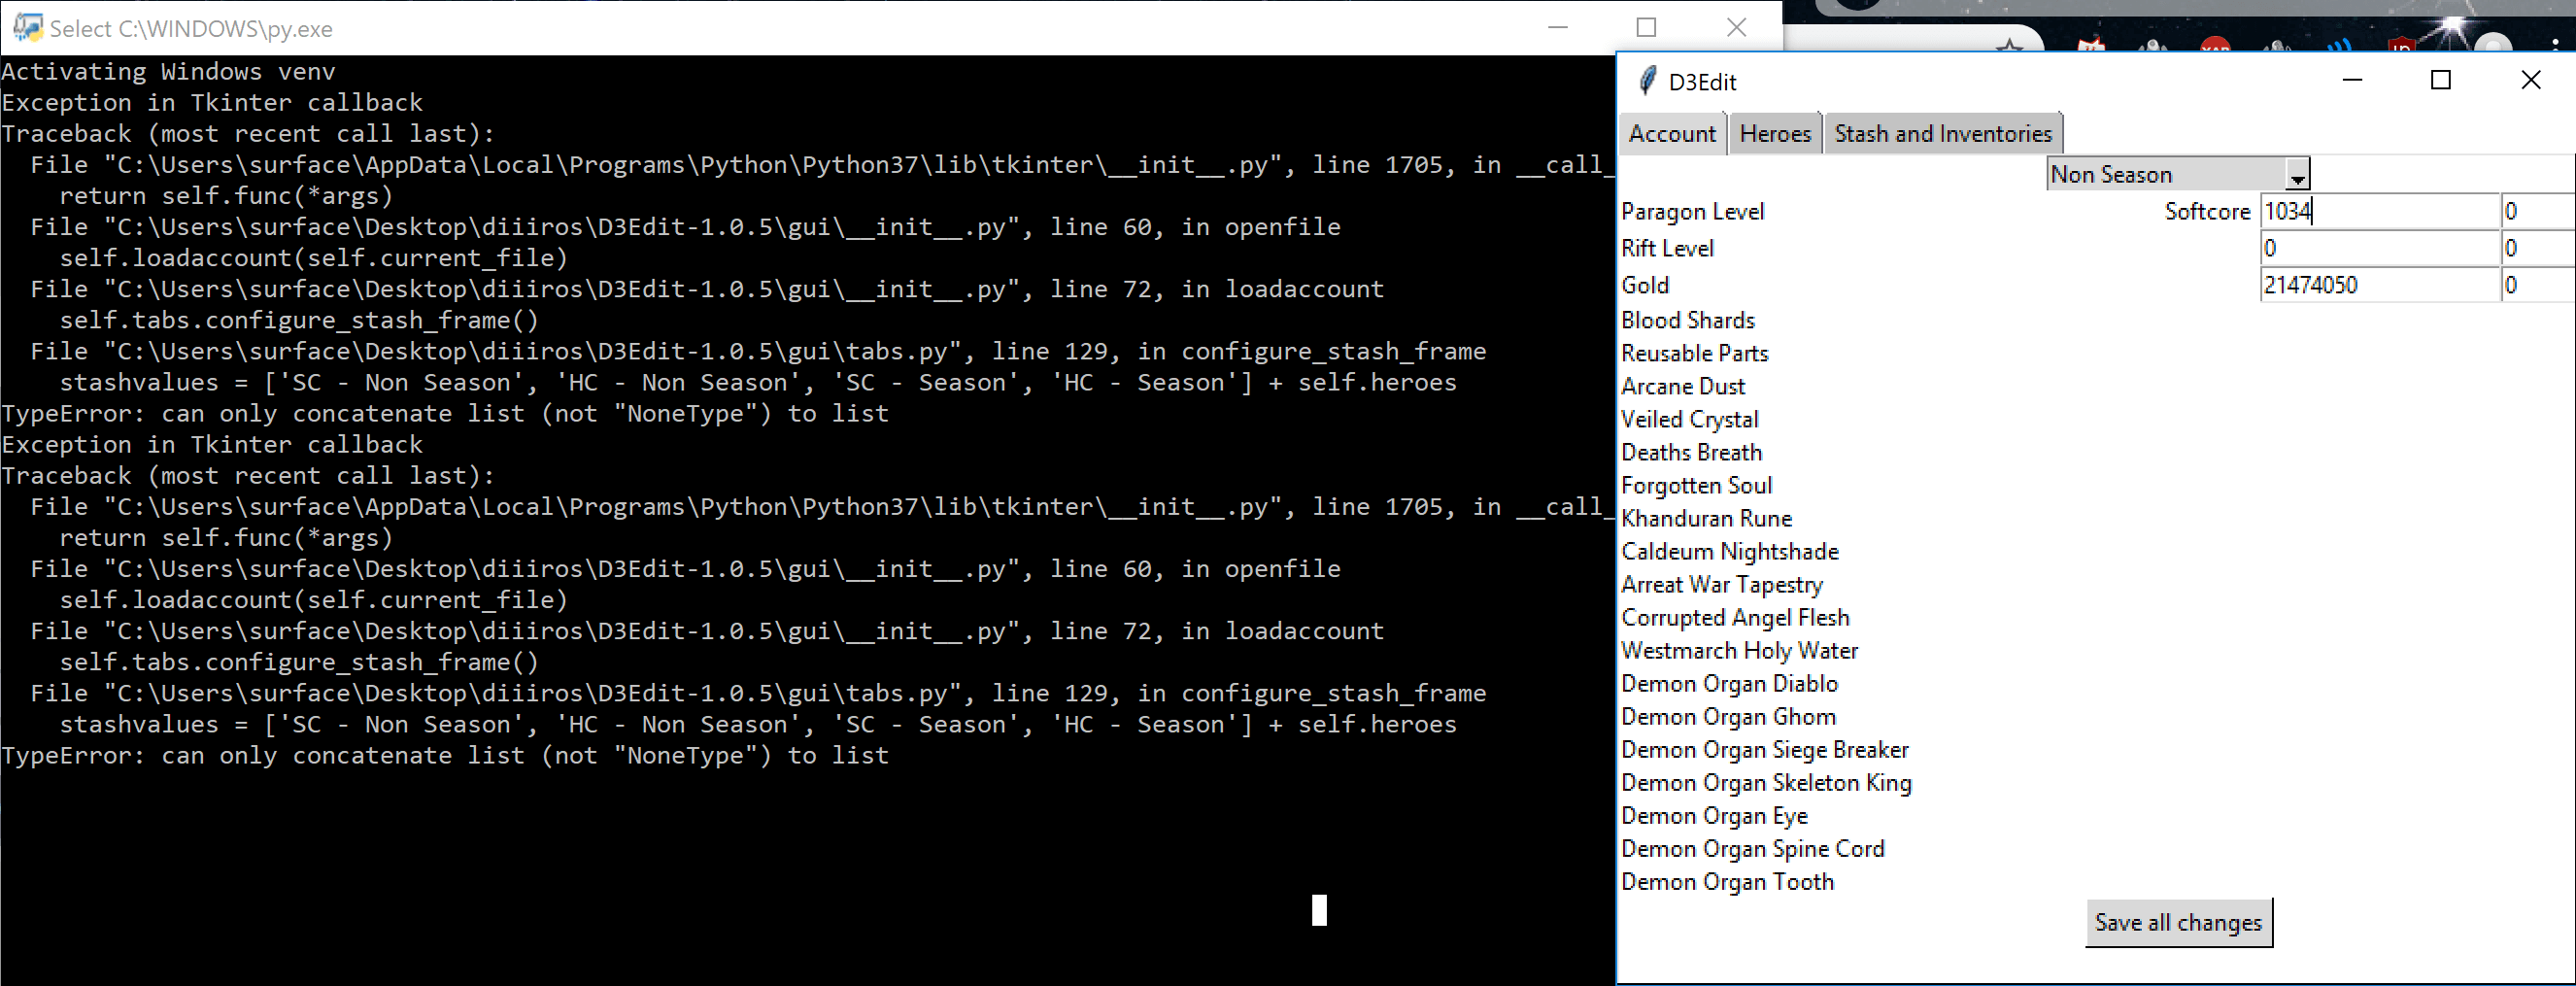Click the Demon Organ Tooth label
Screen dimensions: 2576x986
pos(1727,881)
